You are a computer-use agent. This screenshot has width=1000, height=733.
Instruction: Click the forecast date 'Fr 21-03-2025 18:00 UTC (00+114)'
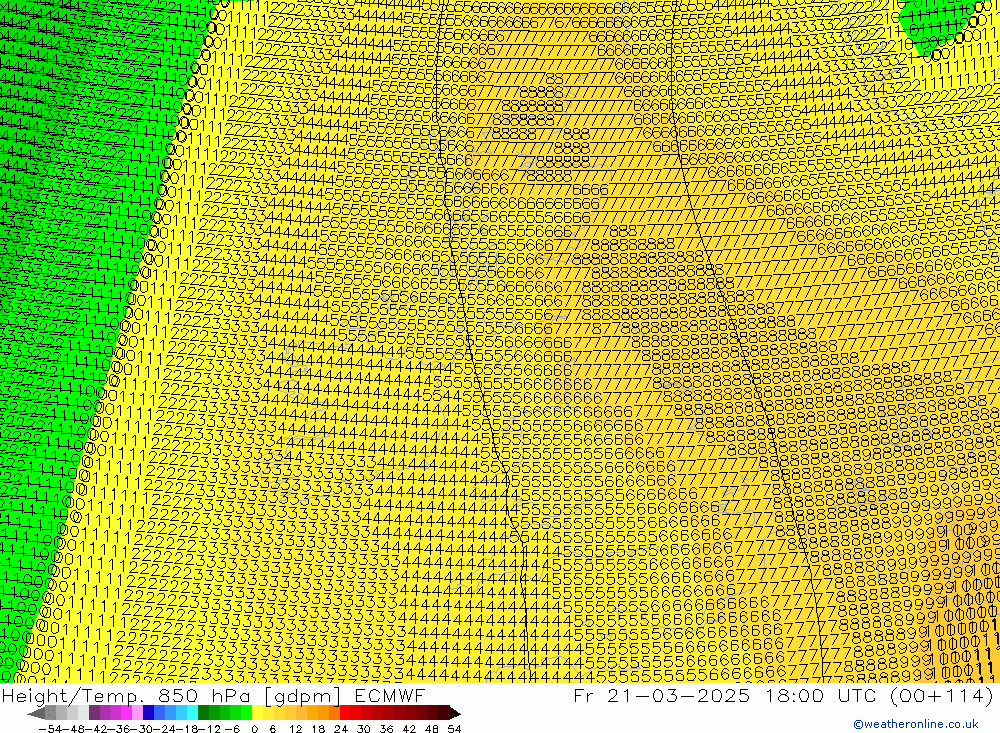point(783,695)
